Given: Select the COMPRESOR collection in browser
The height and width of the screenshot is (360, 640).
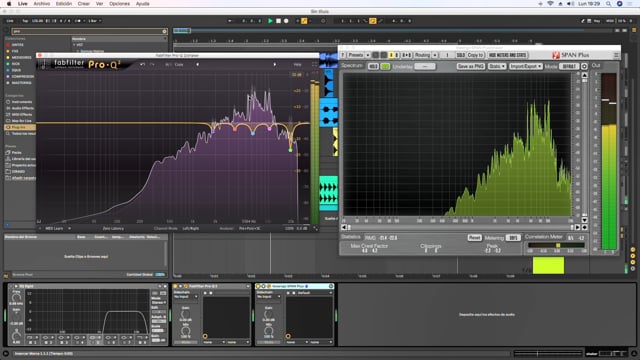Looking at the screenshot, I should [x=22, y=76].
